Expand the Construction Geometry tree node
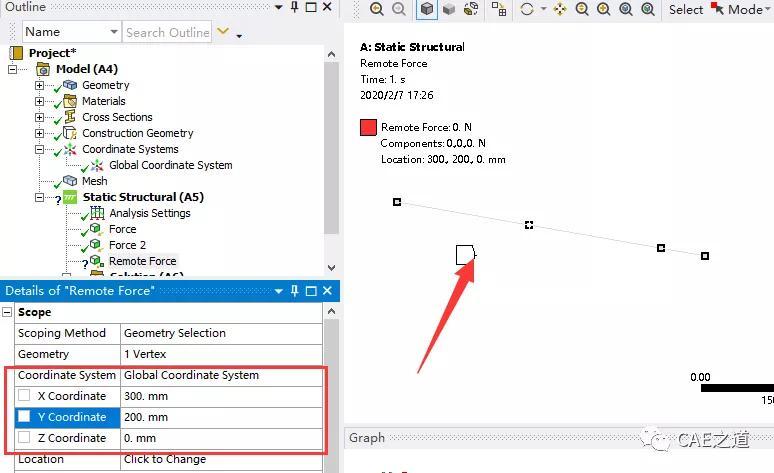The image size is (774, 473). (x=39, y=133)
